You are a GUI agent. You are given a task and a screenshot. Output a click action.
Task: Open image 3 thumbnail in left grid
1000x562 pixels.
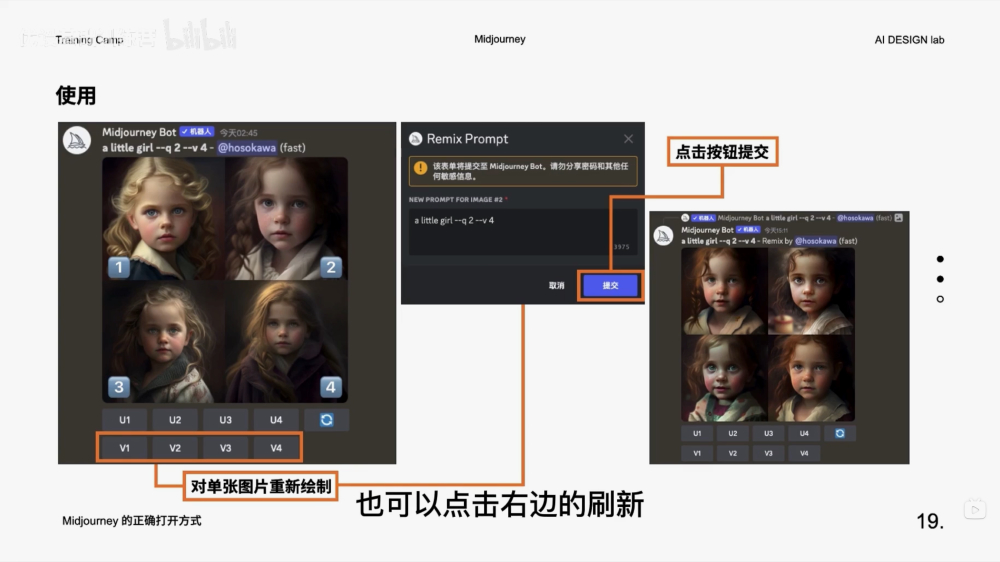click(163, 341)
